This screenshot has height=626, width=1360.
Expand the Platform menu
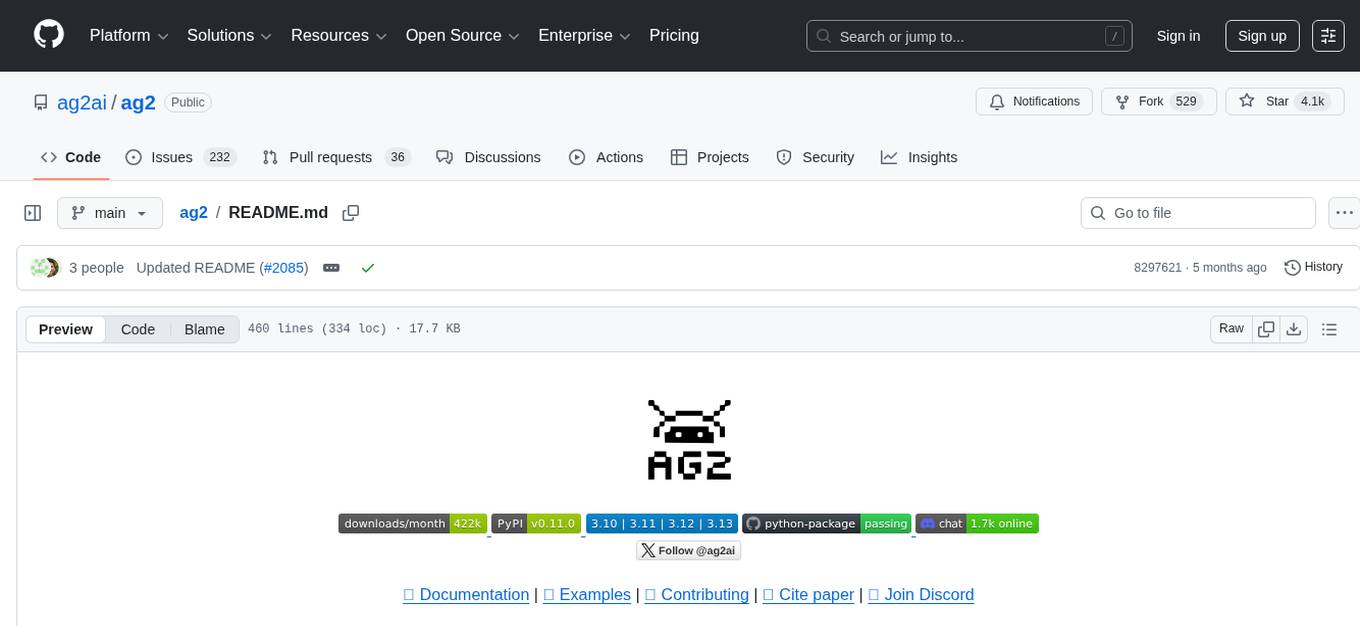pyautogui.click(x=130, y=36)
